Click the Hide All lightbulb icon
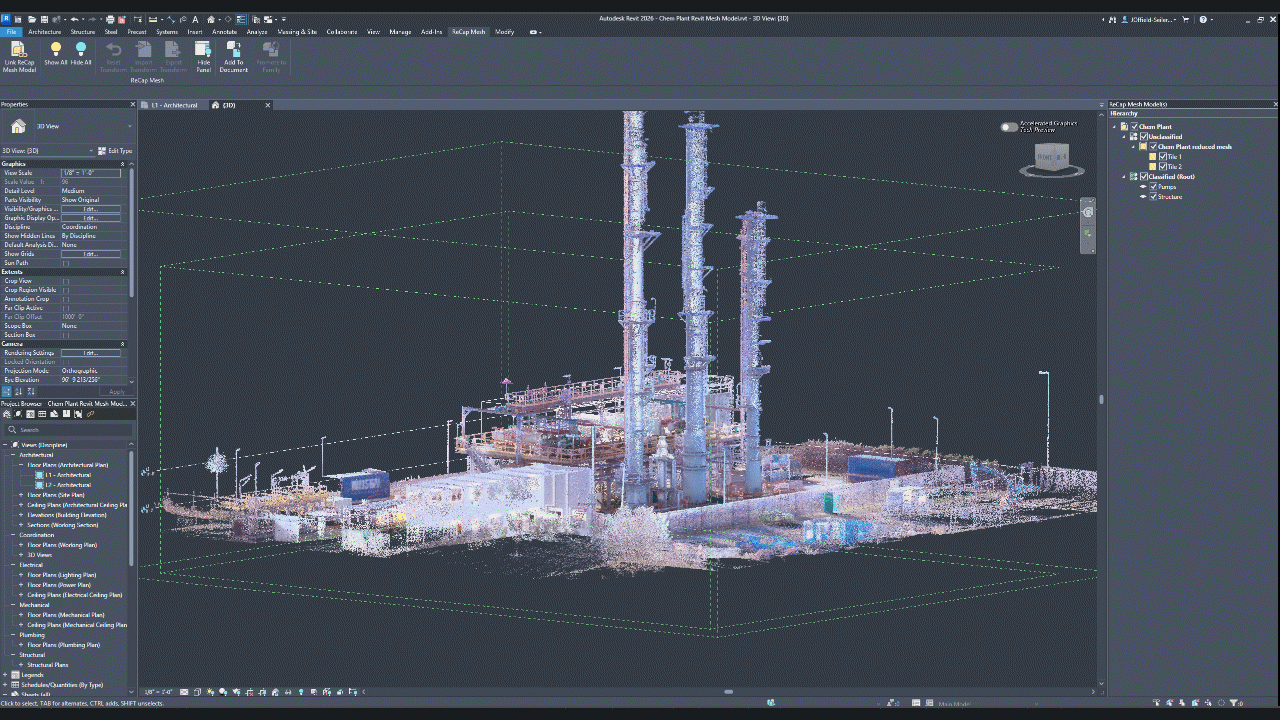Image resolution: width=1280 pixels, height=720 pixels. [81, 49]
